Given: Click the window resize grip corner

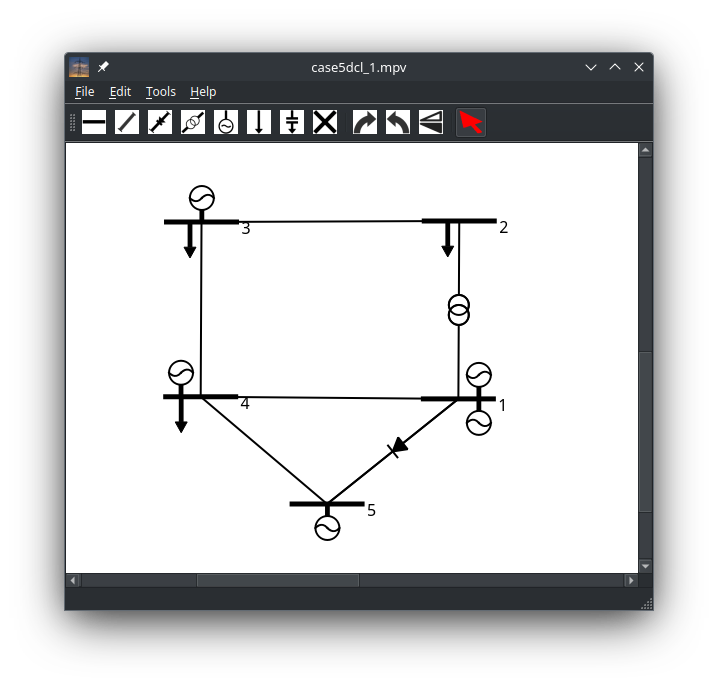Looking at the screenshot, I should (x=647, y=604).
